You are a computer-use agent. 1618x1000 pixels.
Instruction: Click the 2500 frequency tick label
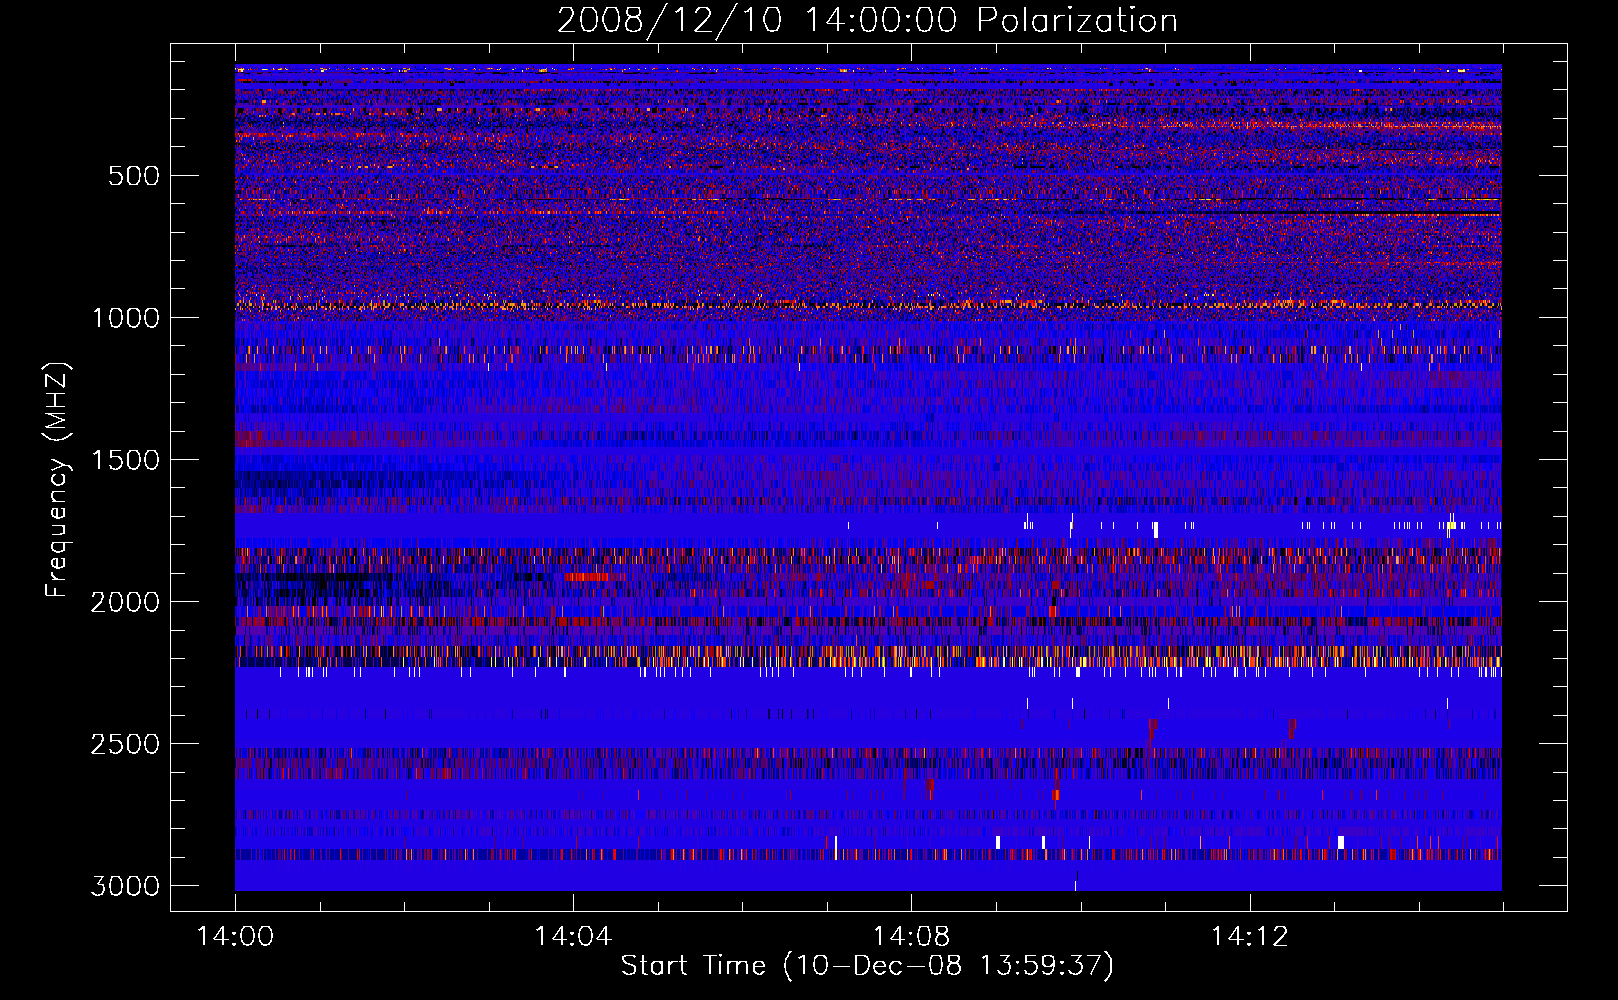125,744
